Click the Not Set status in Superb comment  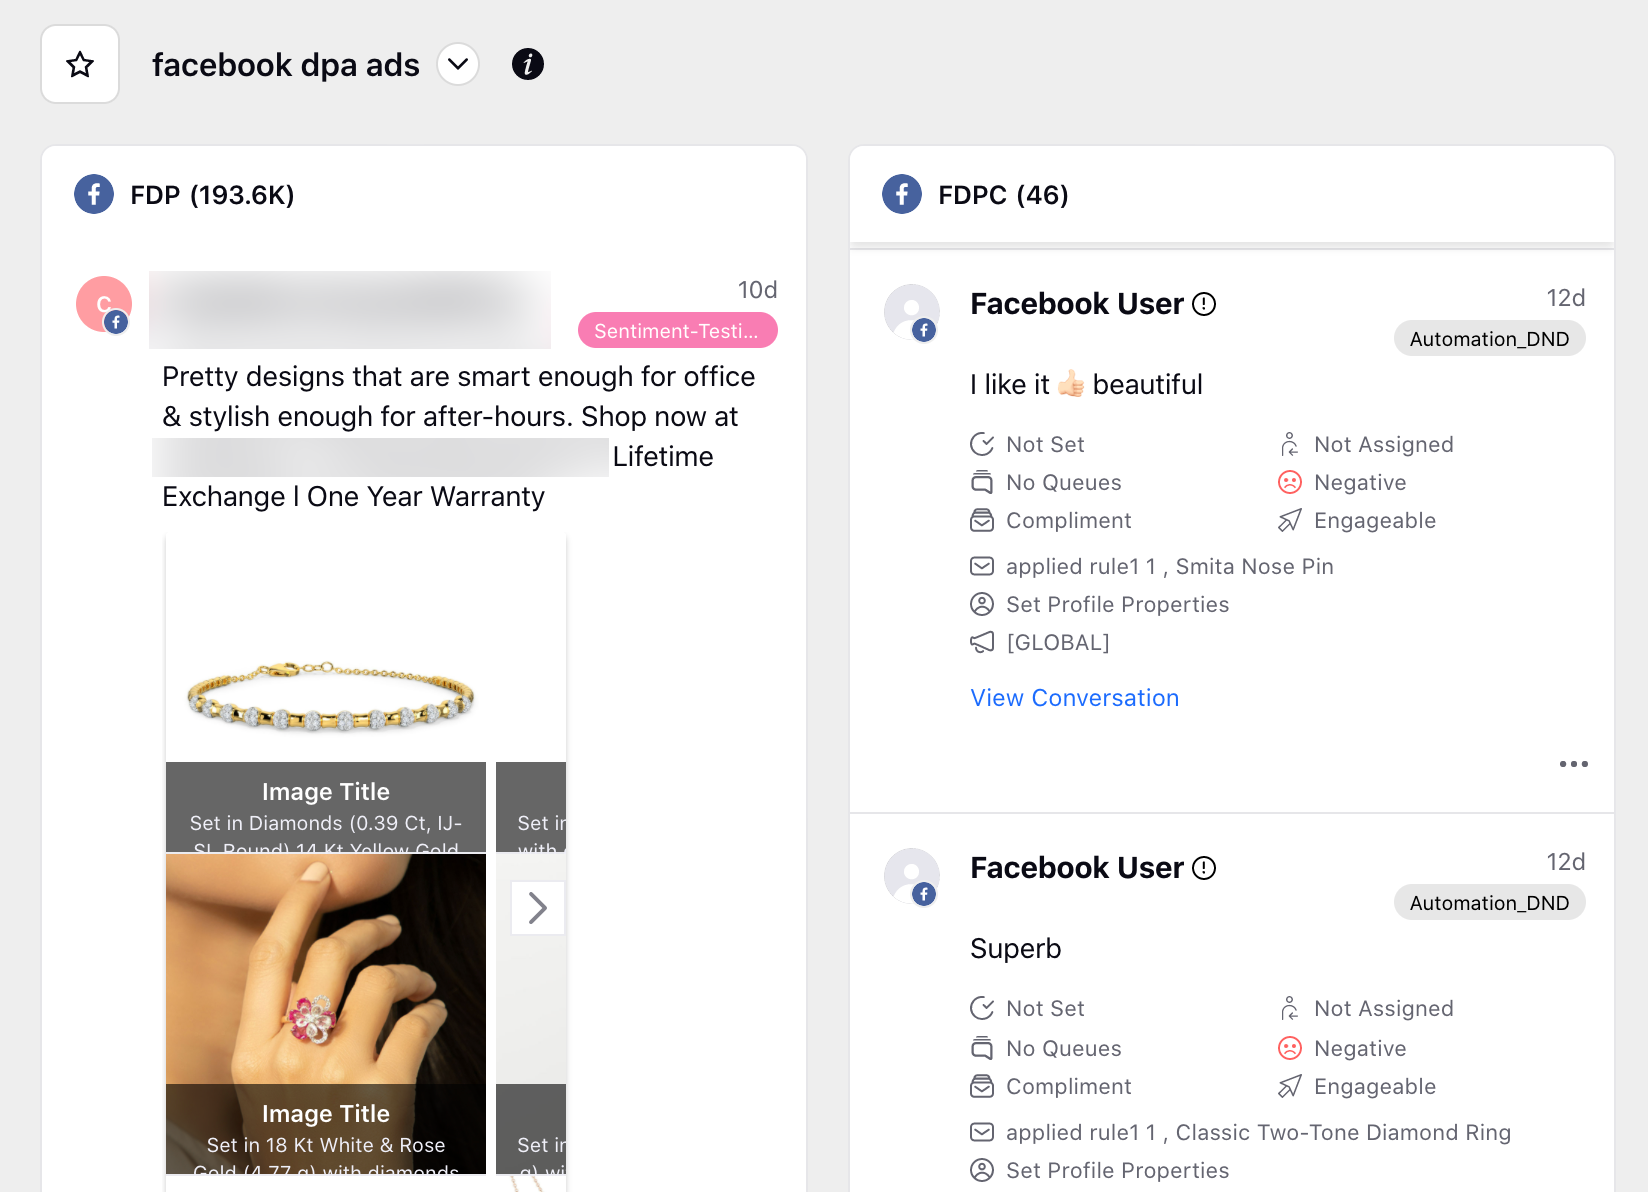[1044, 1009]
